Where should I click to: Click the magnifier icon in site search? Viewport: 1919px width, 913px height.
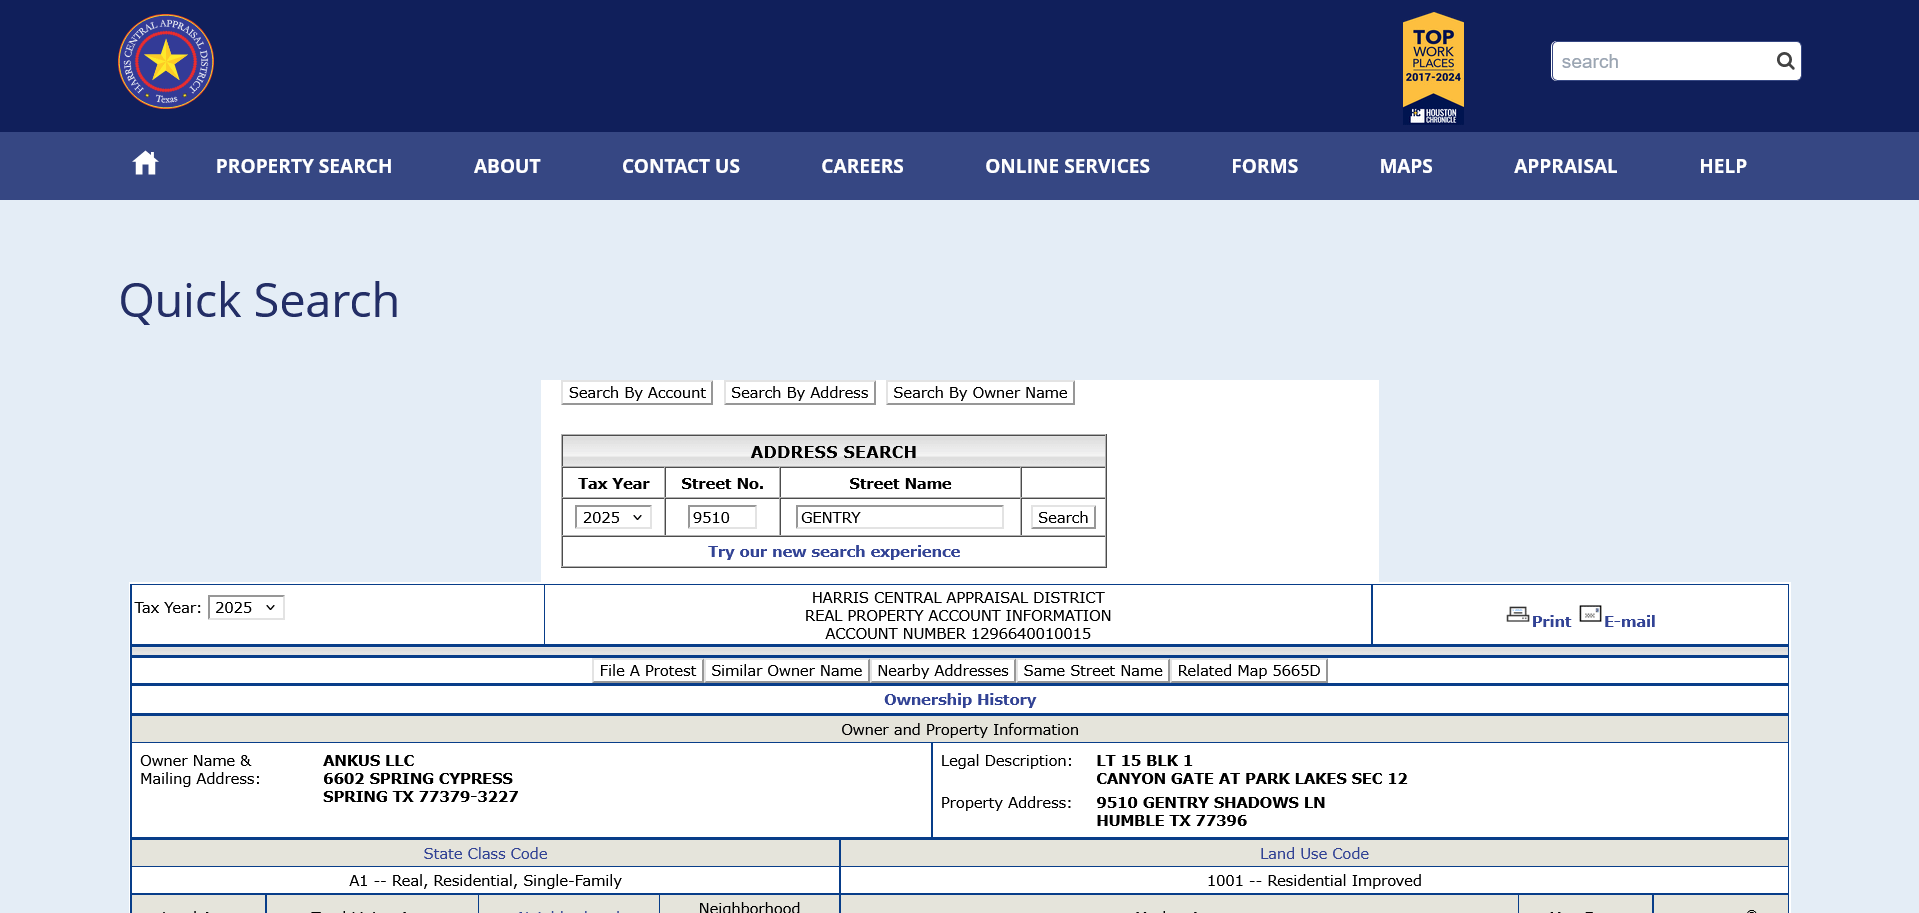1785,61
